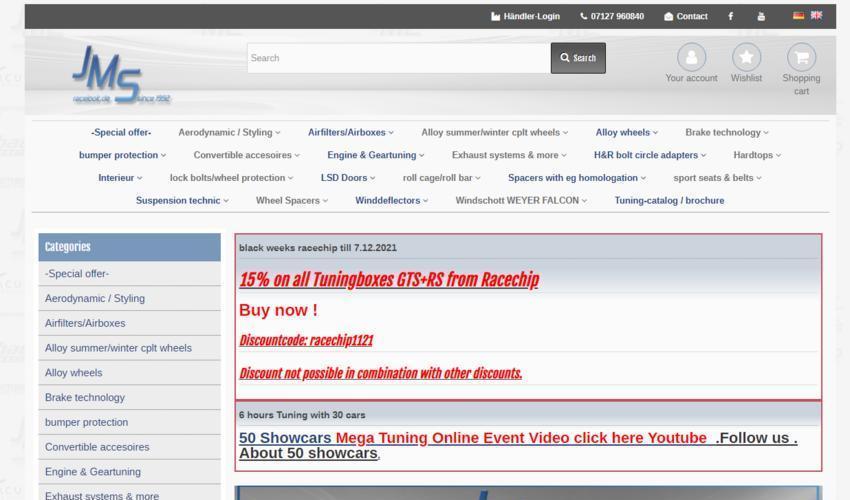Open H&R bolt circle adapters menu
Image resolution: width=850 pixels, height=500 pixels.
pos(650,155)
